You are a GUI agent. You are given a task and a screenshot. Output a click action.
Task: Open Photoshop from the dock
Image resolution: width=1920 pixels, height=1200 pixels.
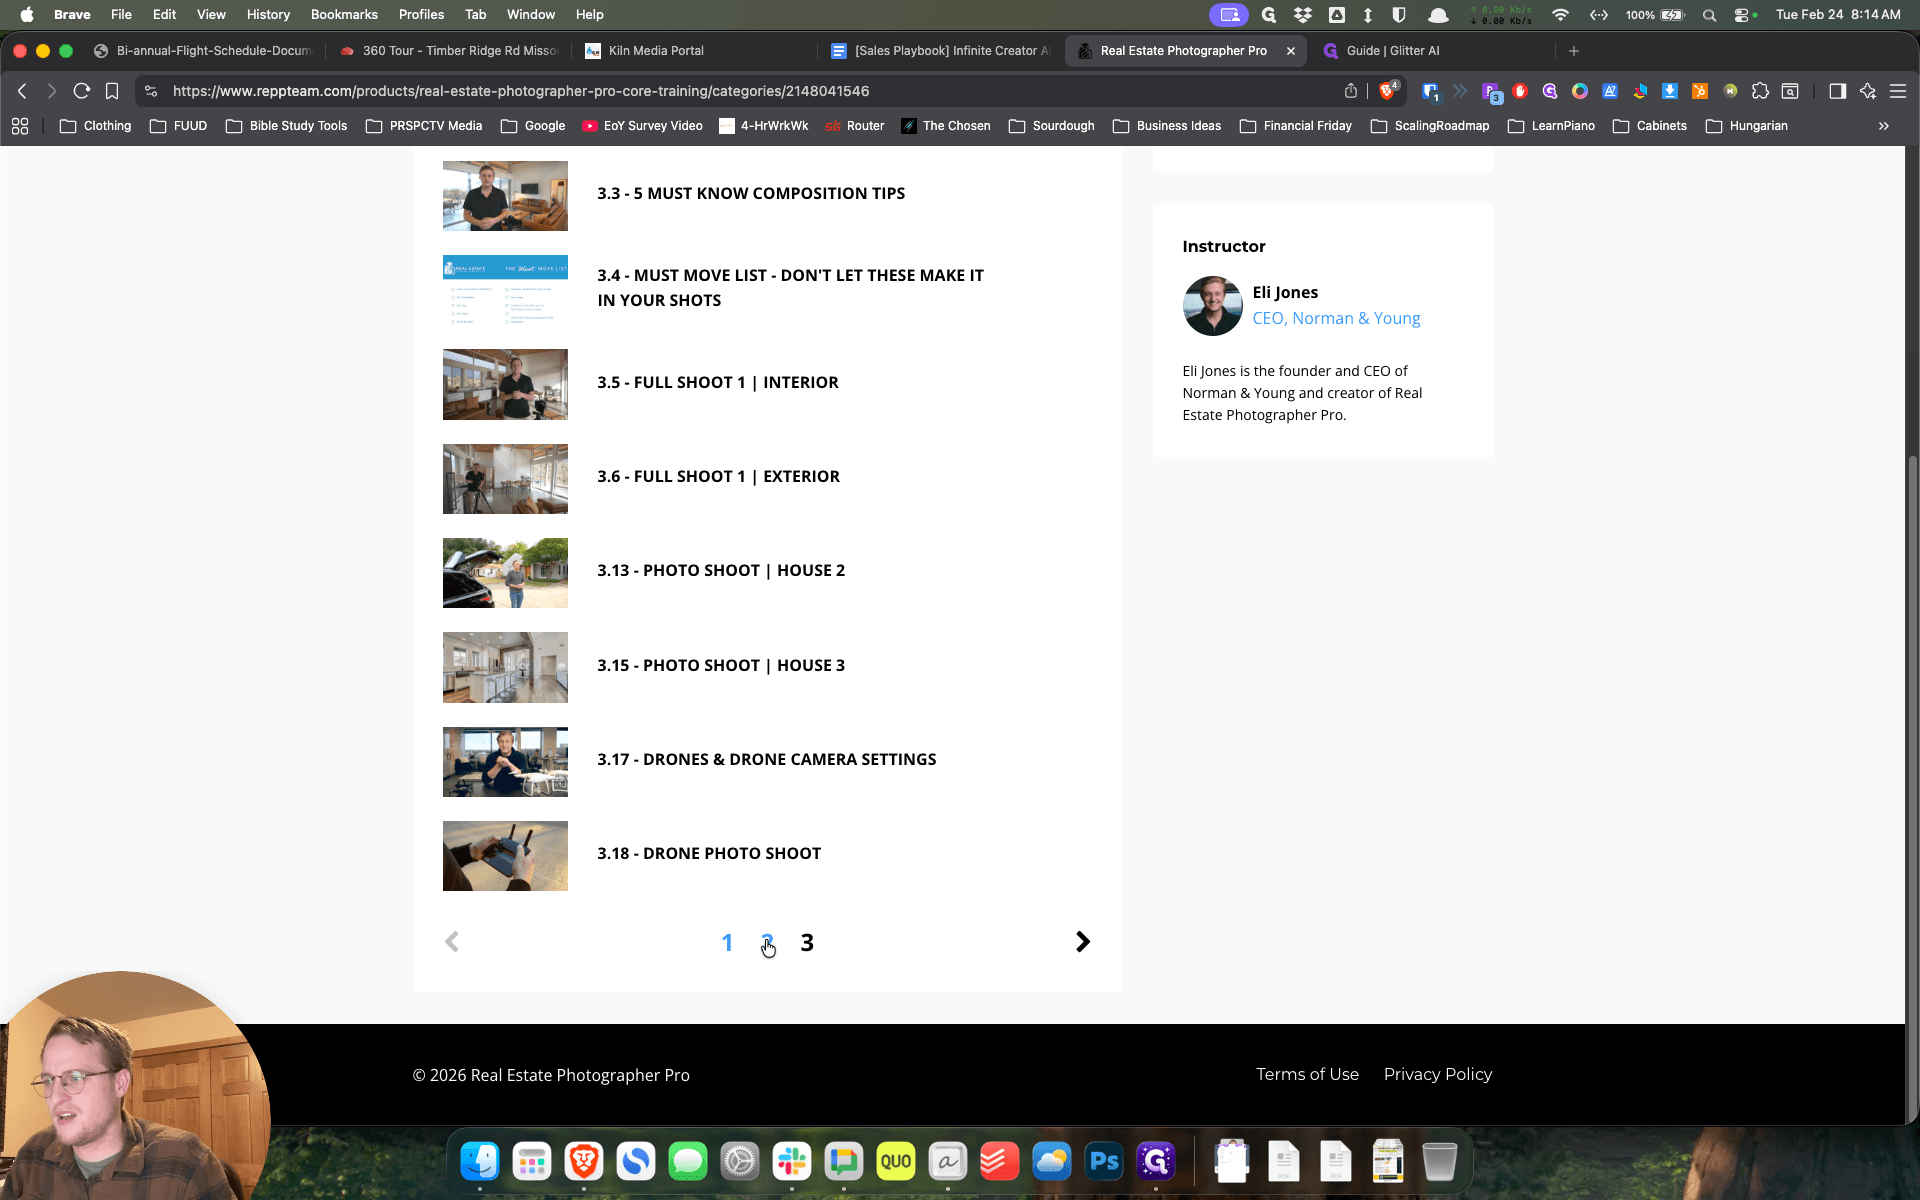pyautogui.click(x=1104, y=1161)
